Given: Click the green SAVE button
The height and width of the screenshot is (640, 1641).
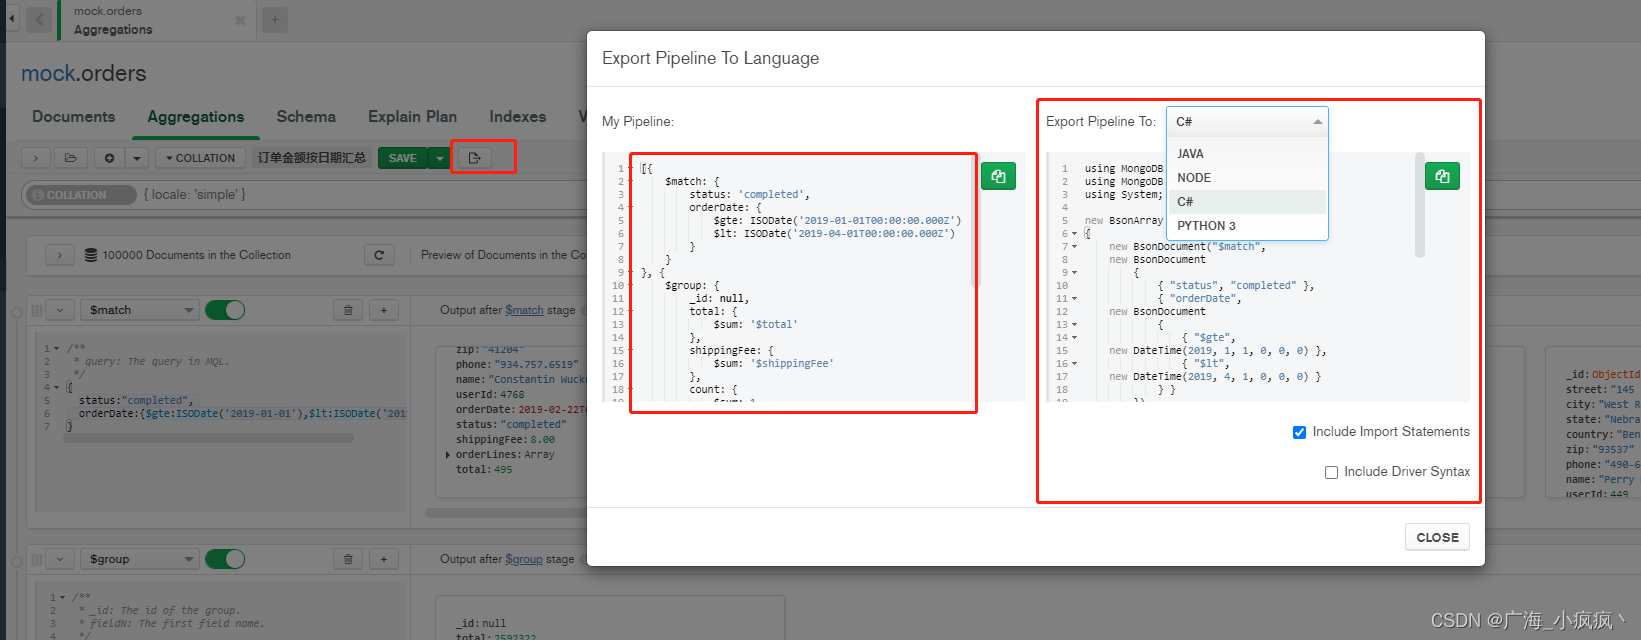Looking at the screenshot, I should click(403, 158).
